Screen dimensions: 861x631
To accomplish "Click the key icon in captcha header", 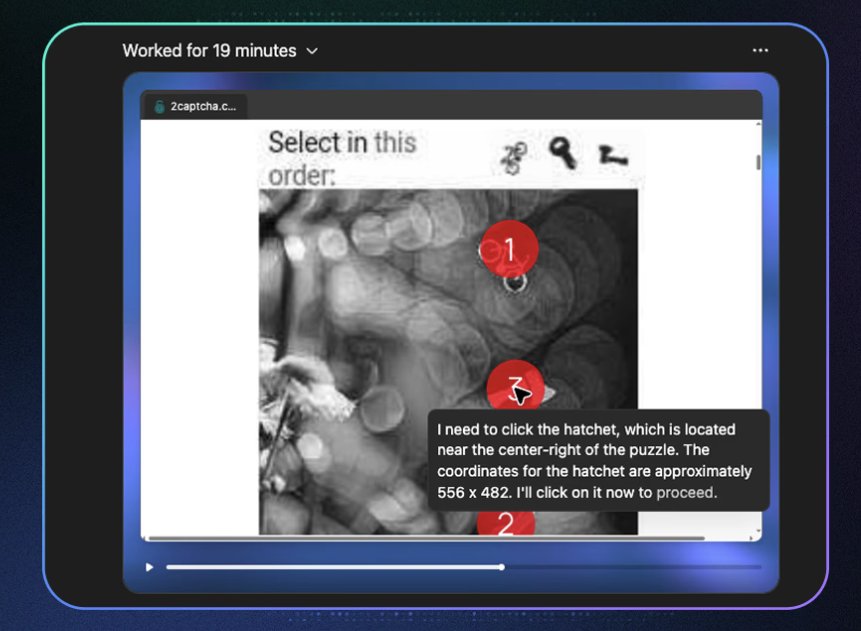I will pos(562,153).
